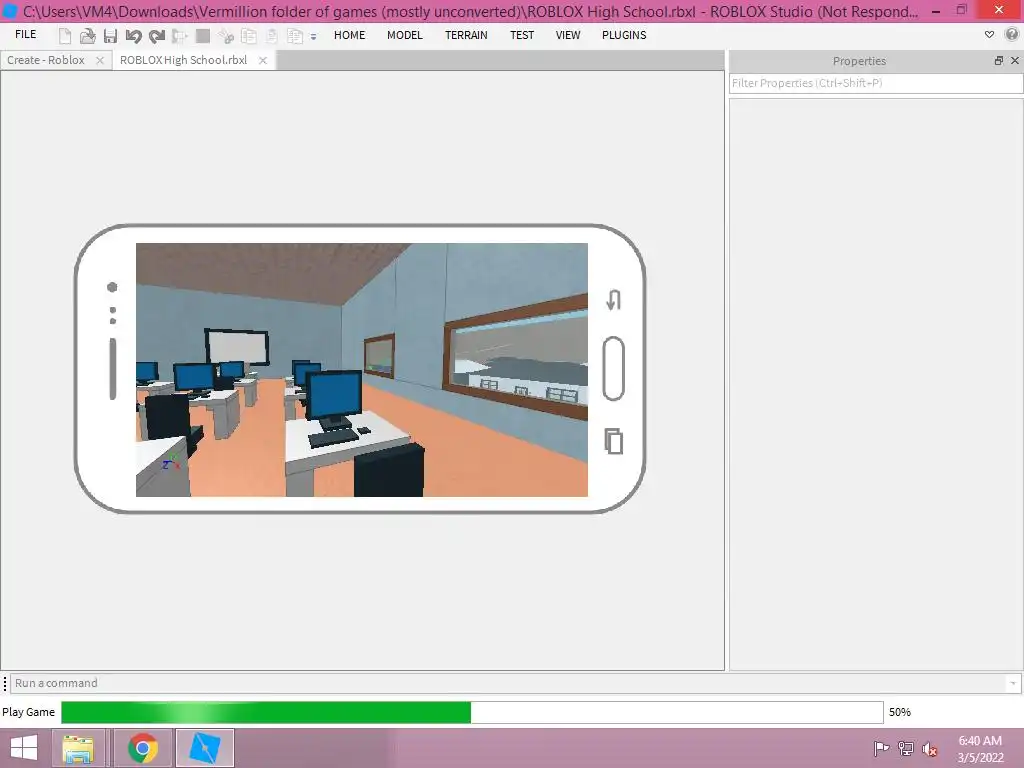The height and width of the screenshot is (768, 1024).
Task: Click the Open file icon in the quick toolbar
Action: coord(88,36)
